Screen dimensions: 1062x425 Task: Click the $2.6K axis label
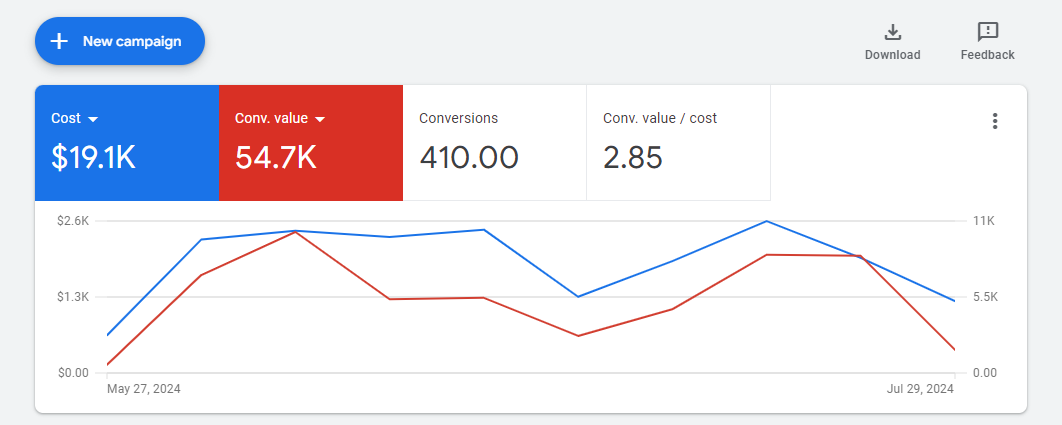[x=73, y=221]
